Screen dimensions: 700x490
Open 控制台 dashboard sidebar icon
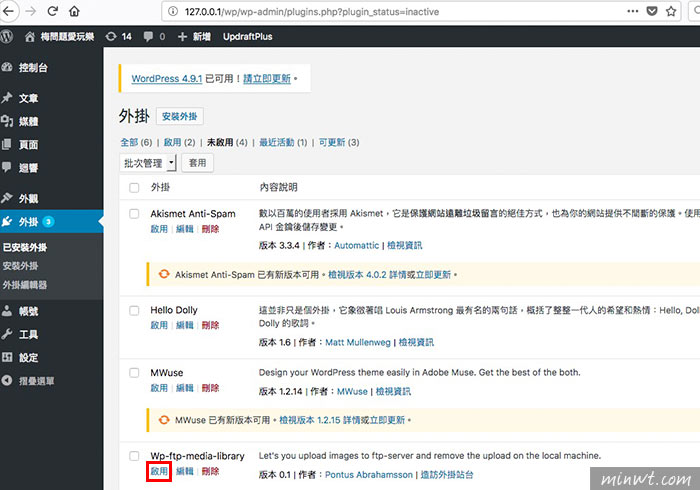click(7, 67)
